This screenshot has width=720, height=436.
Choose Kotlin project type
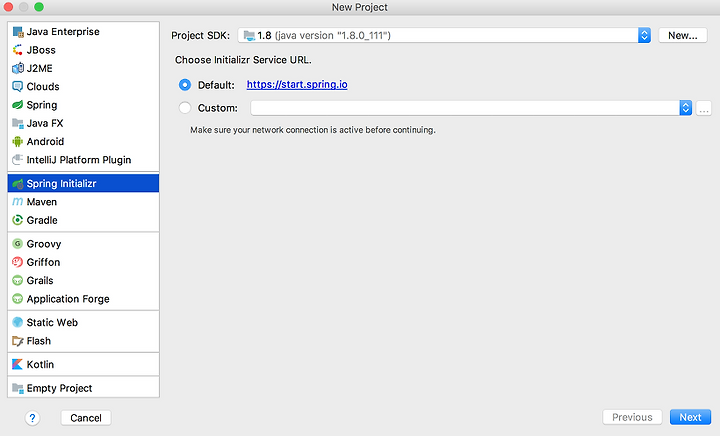click(84, 364)
